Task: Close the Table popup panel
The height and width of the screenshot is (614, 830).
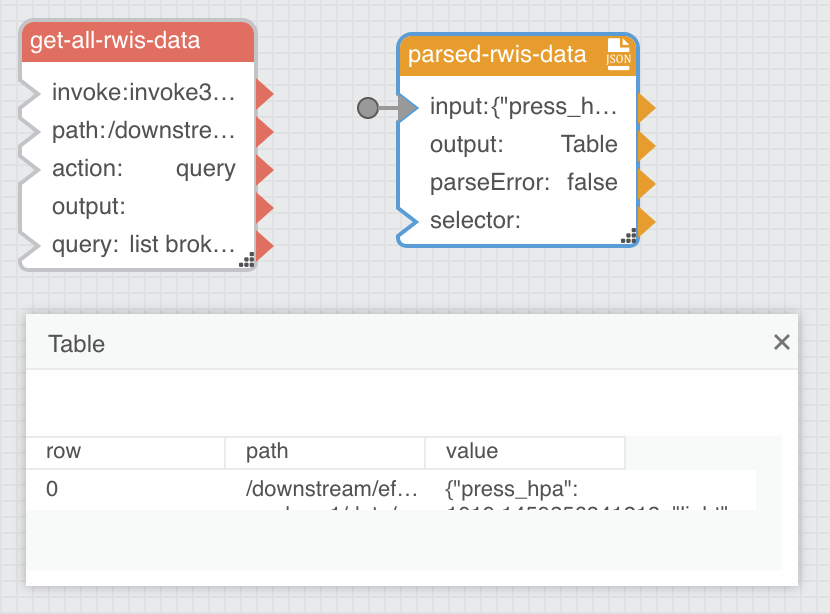Action: pos(781,342)
